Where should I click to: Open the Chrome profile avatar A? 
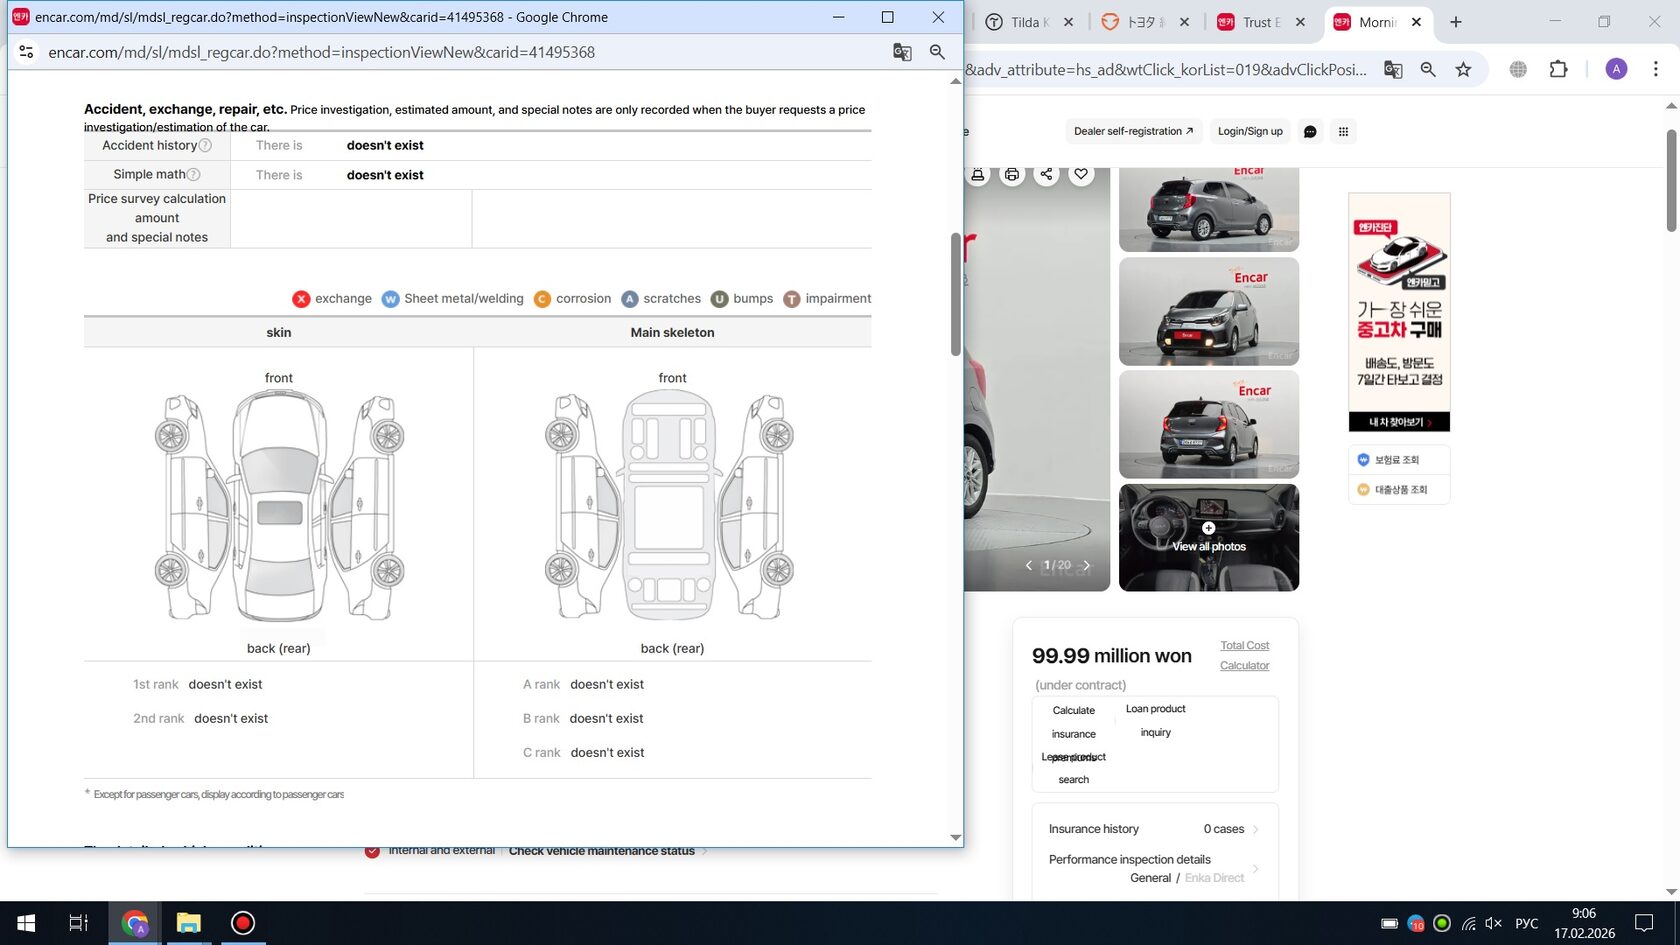(1616, 69)
